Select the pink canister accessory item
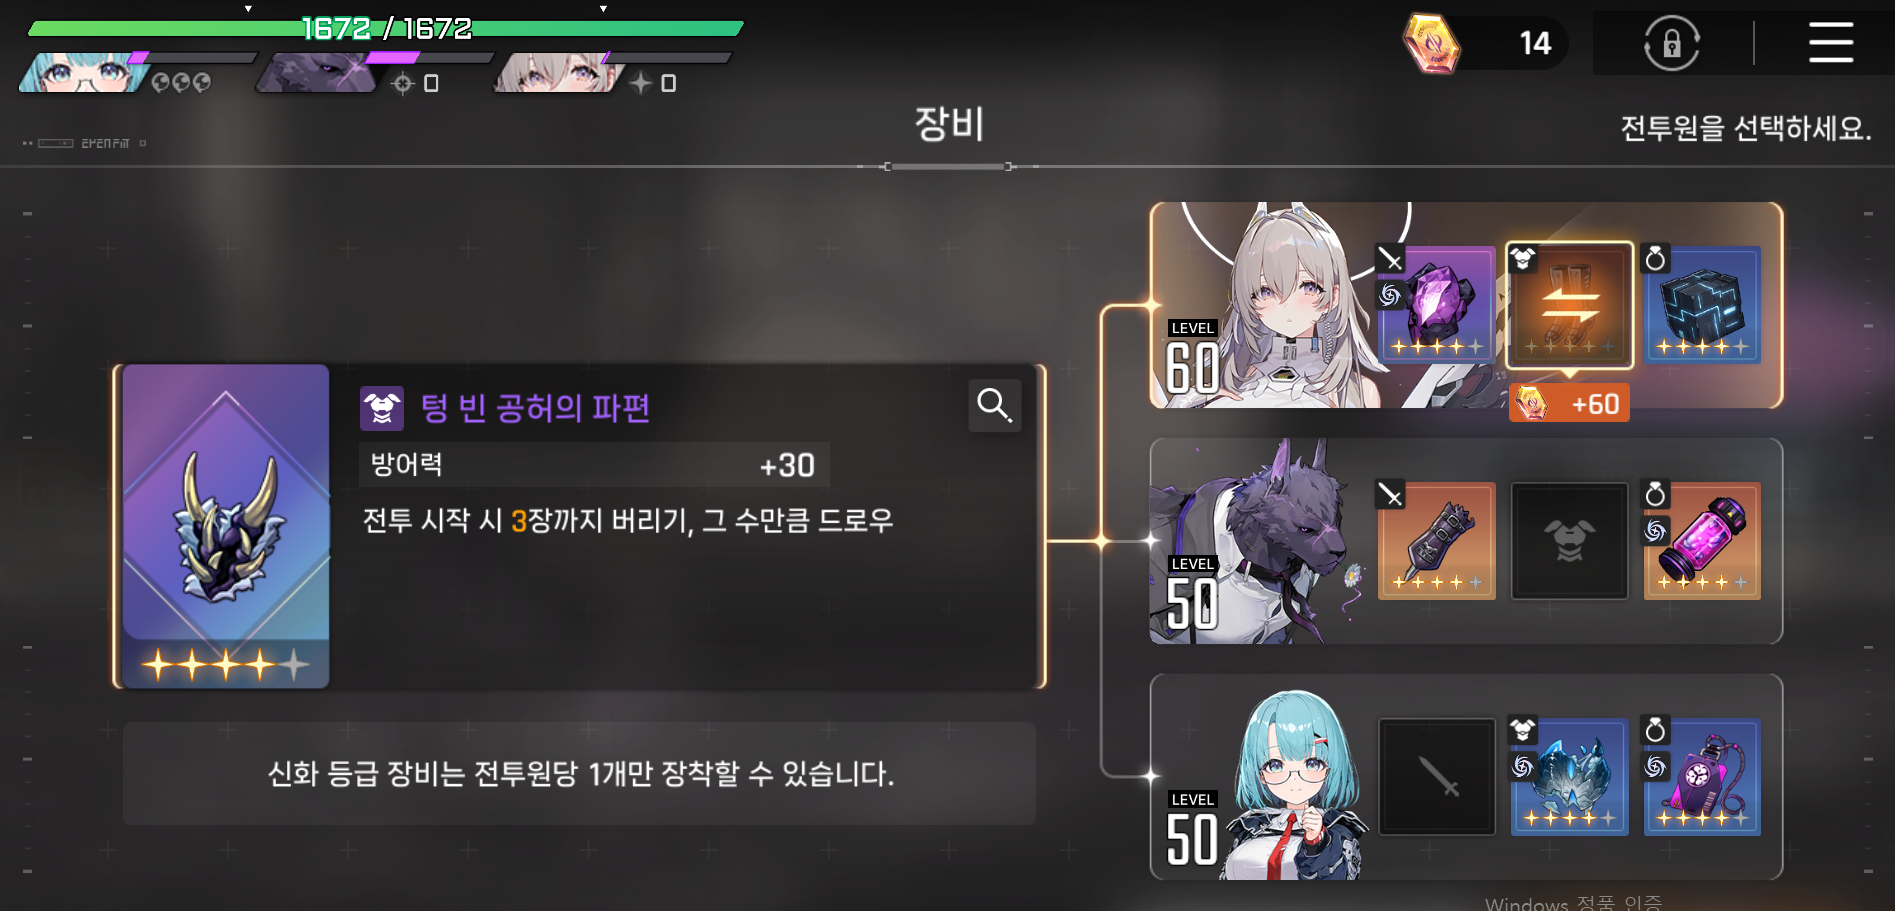The image size is (1895, 911). coord(1702,541)
